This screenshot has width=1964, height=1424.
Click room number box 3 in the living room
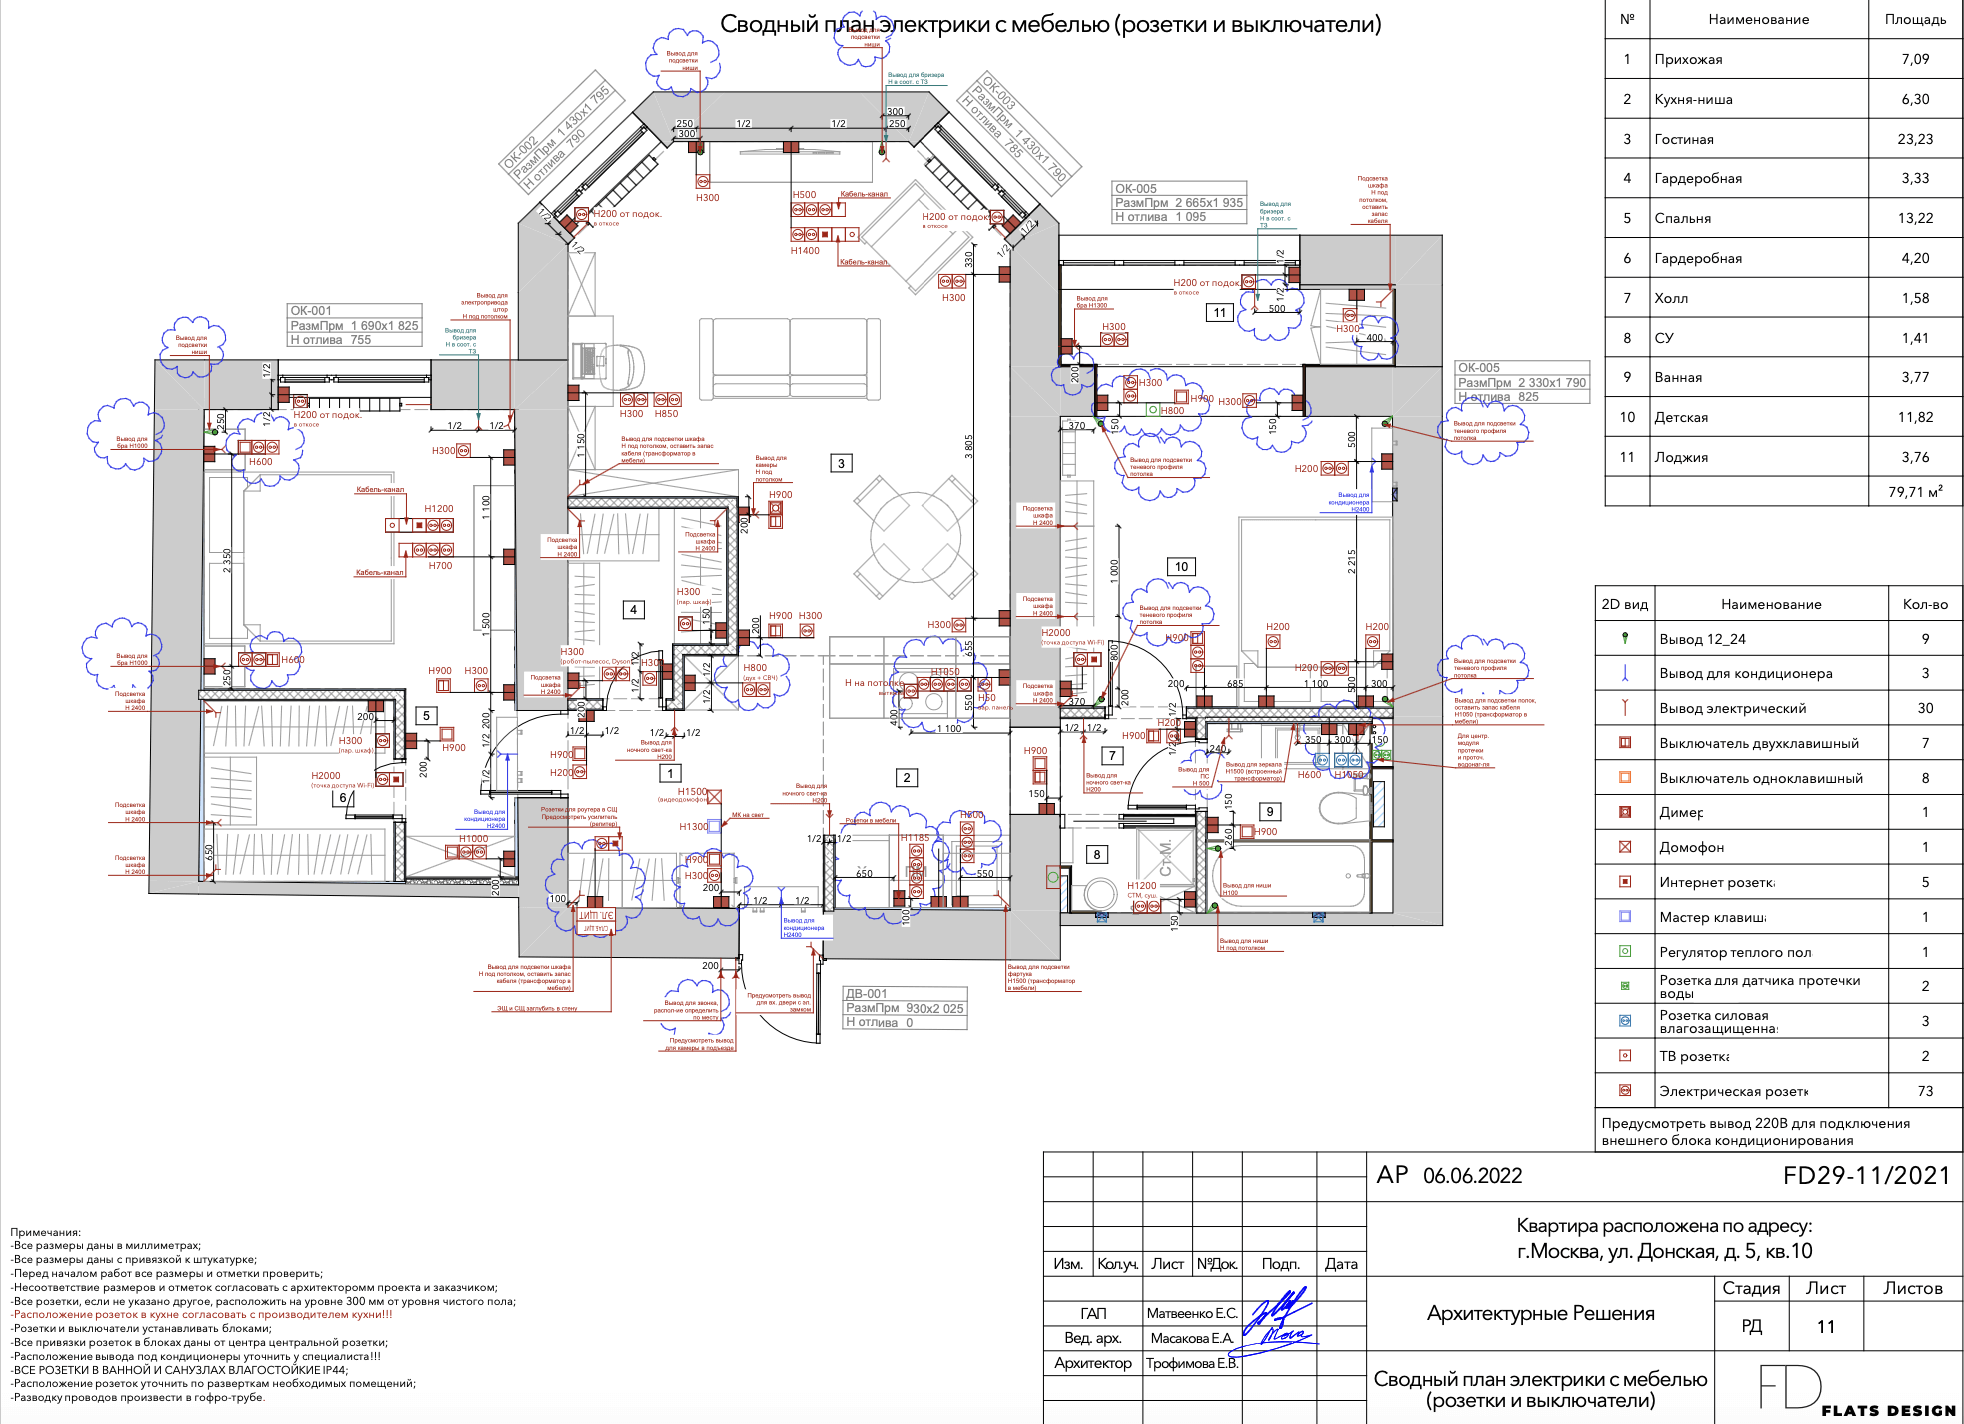[x=841, y=463]
